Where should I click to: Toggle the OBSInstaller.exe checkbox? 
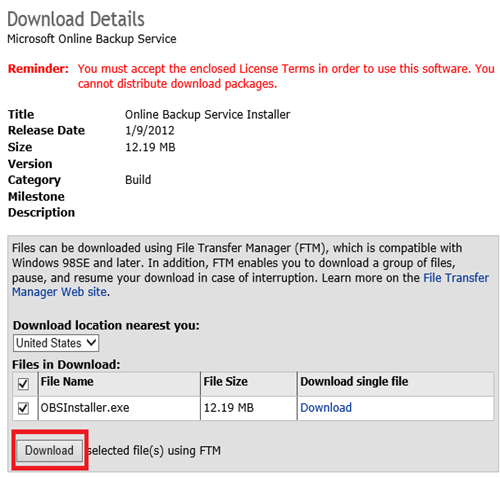tap(23, 408)
